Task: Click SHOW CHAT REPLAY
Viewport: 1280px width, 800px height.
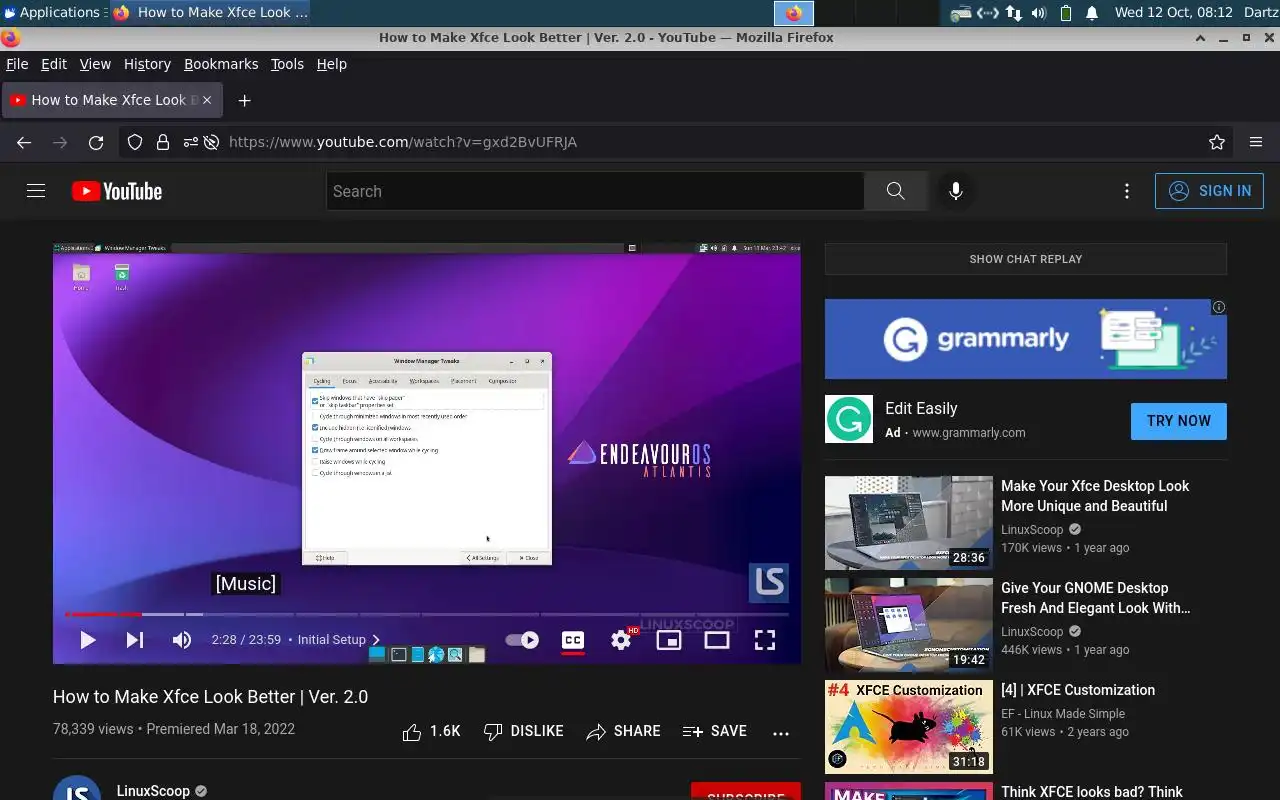Action: point(1026,259)
